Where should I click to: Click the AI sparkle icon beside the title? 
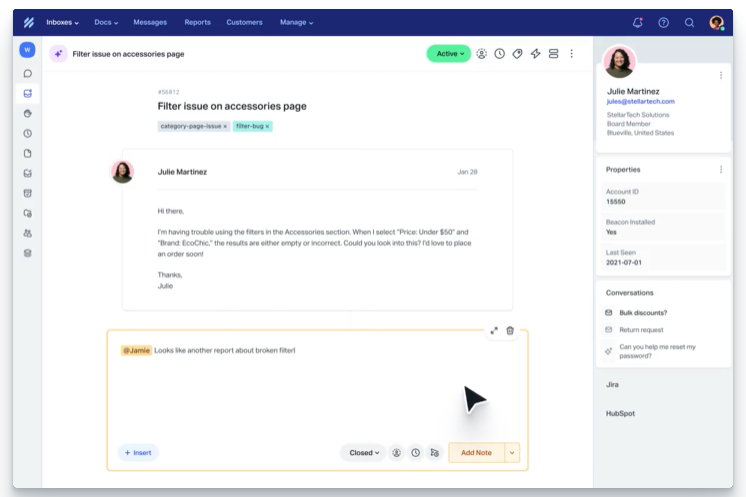[58, 54]
